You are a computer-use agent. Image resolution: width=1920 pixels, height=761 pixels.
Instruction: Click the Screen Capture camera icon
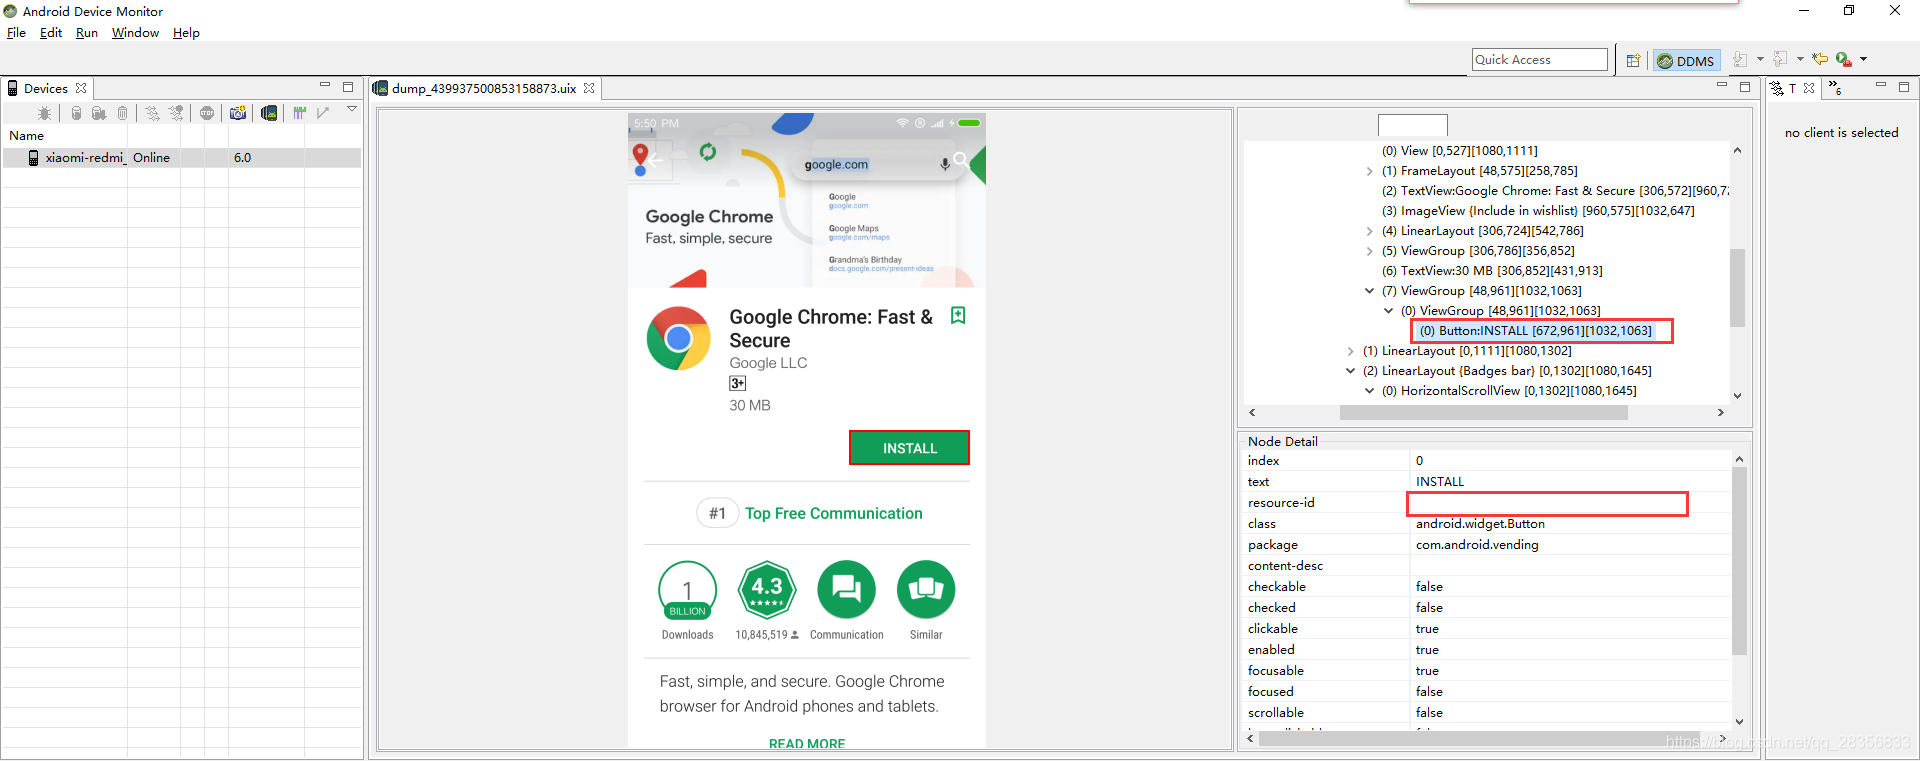coord(238,113)
